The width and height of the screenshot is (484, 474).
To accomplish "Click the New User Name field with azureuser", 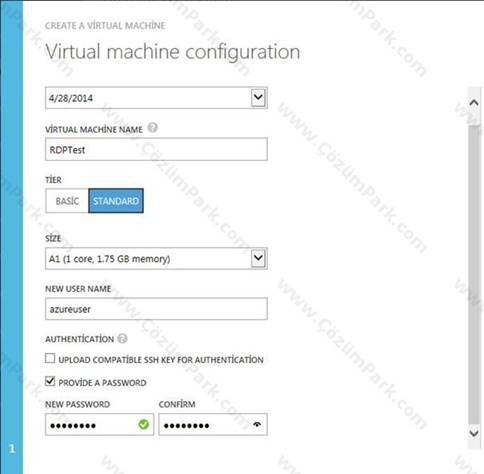I will coord(156,309).
